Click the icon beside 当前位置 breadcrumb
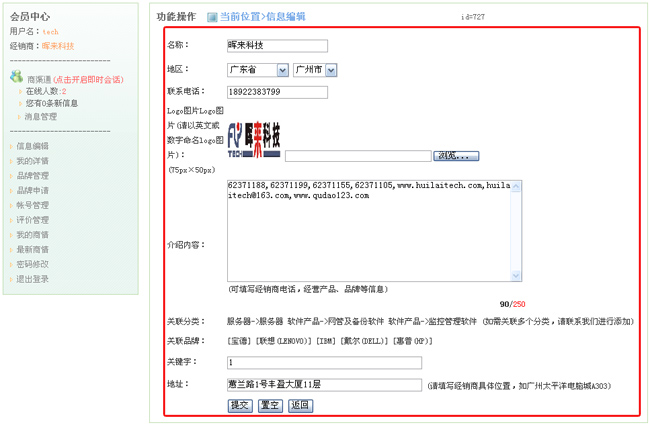Screen dimensions: 650x425 pyautogui.click(x=212, y=17)
